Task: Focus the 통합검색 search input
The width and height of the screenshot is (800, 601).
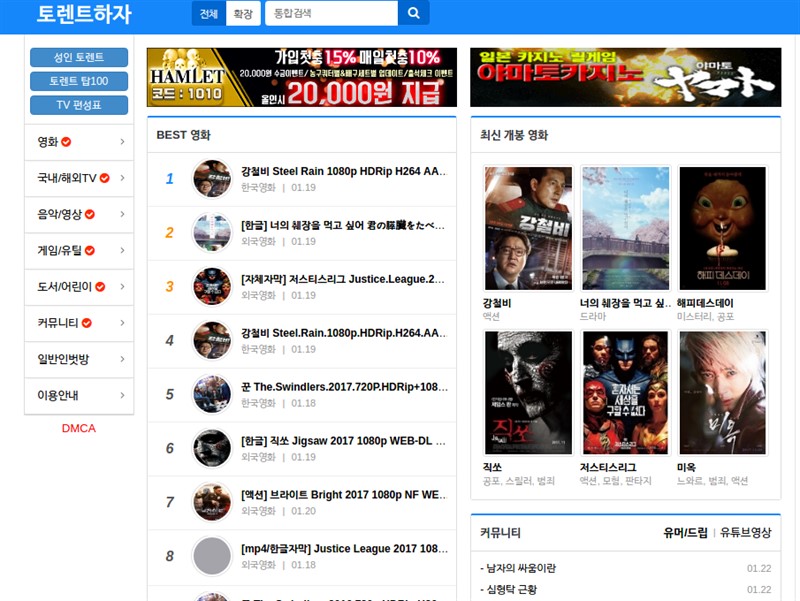Action: 331,13
